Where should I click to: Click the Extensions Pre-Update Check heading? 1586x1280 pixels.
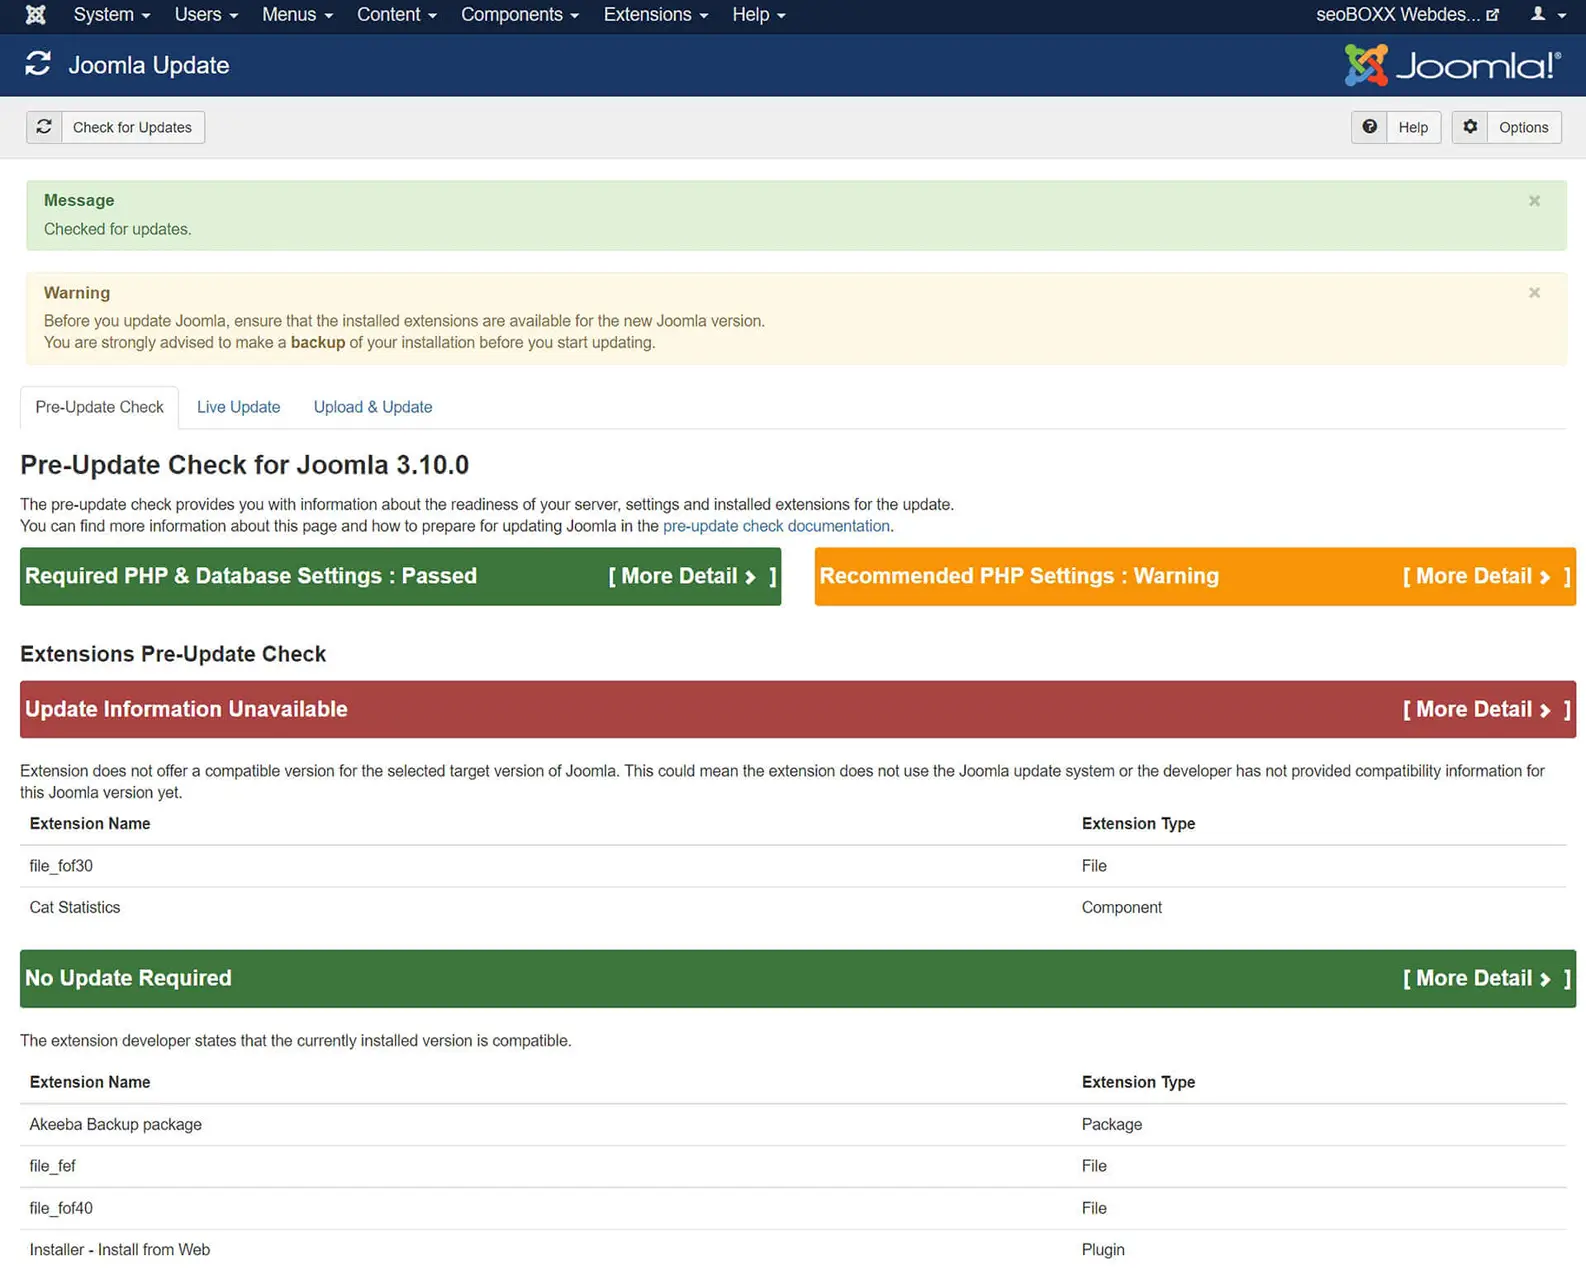click(x=173, y=654)
